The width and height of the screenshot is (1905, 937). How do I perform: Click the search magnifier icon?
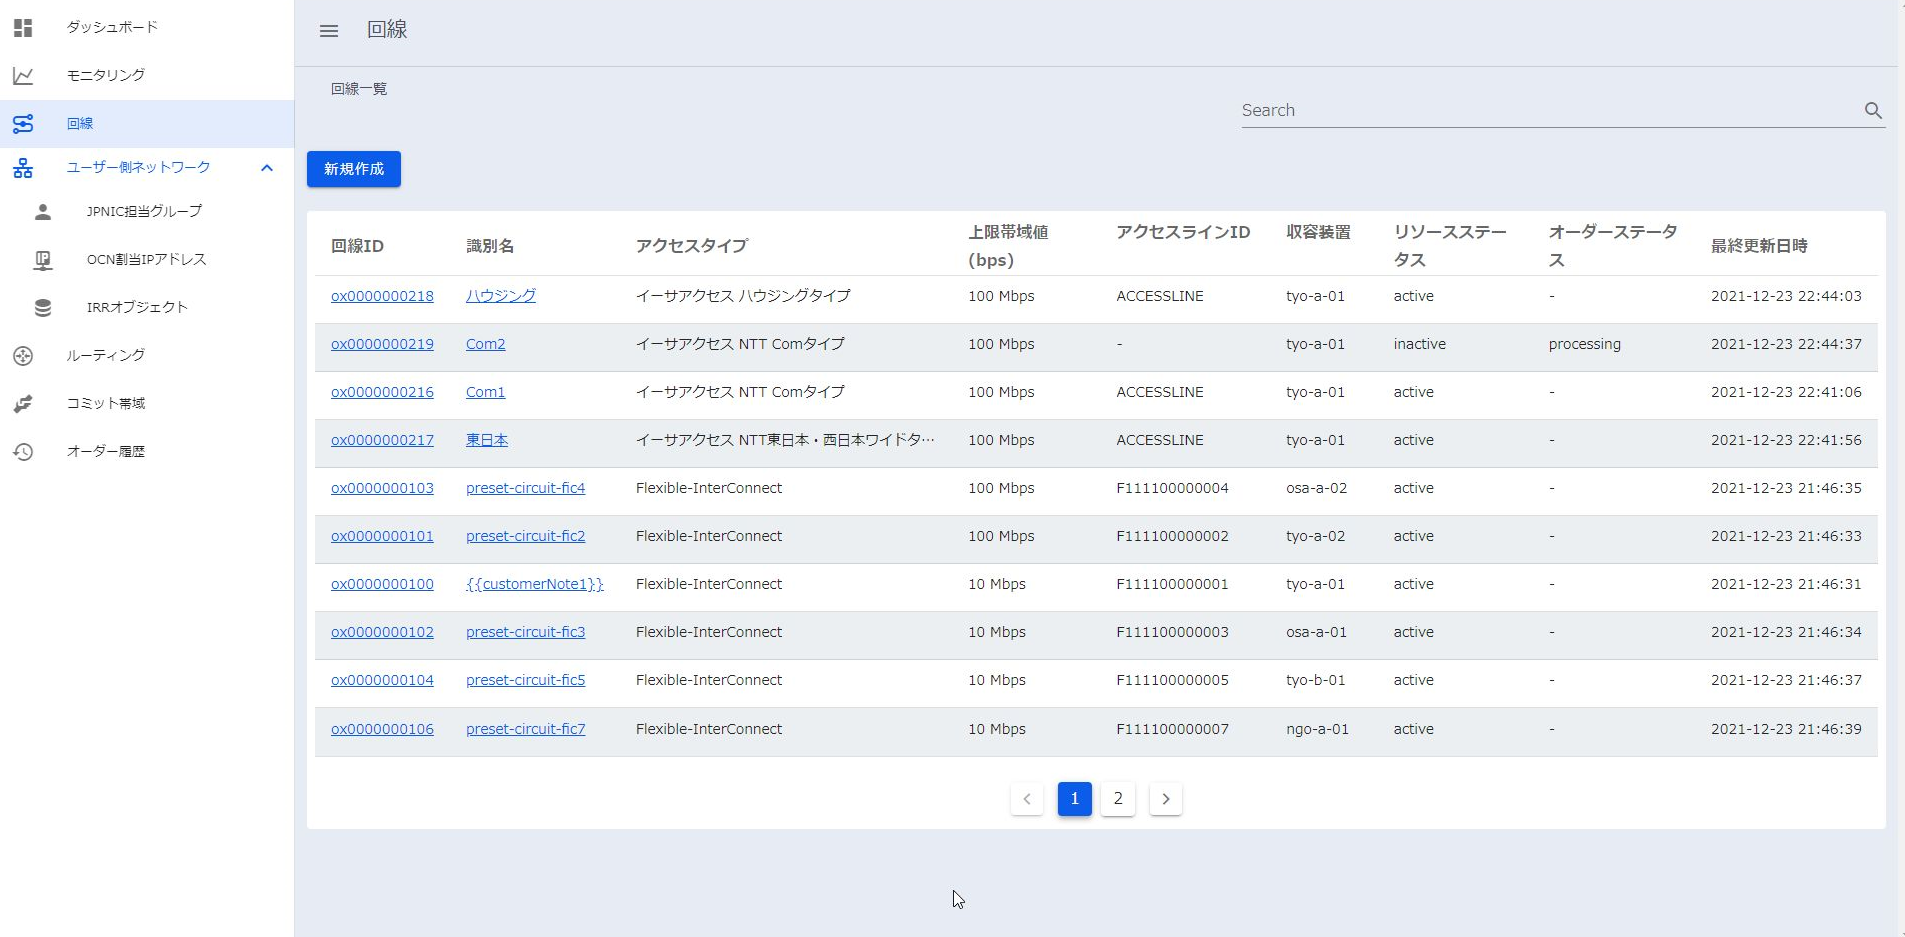[x=1873, y=111]
